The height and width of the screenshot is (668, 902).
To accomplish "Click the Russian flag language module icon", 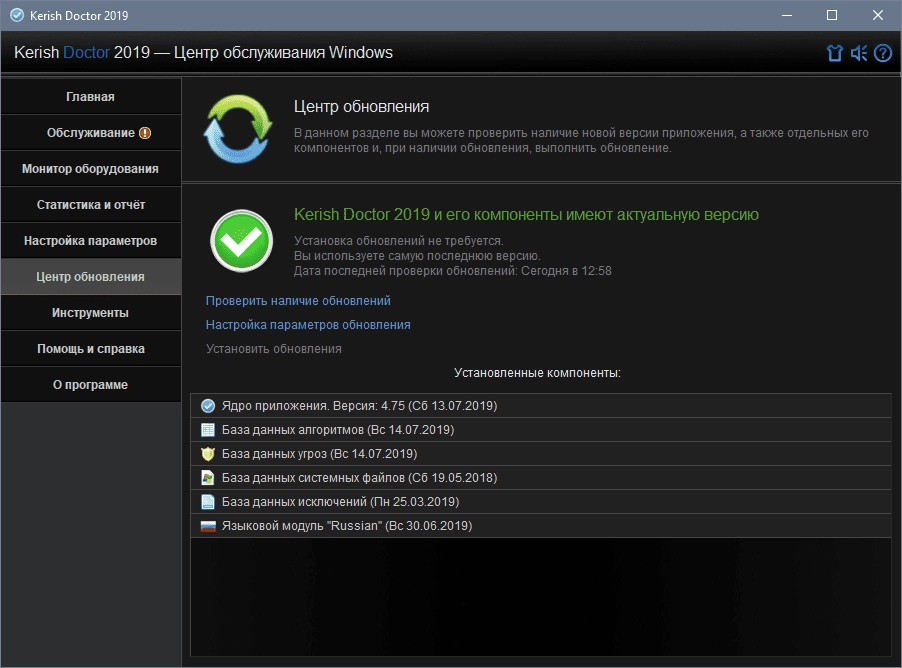I will [208, 526].
